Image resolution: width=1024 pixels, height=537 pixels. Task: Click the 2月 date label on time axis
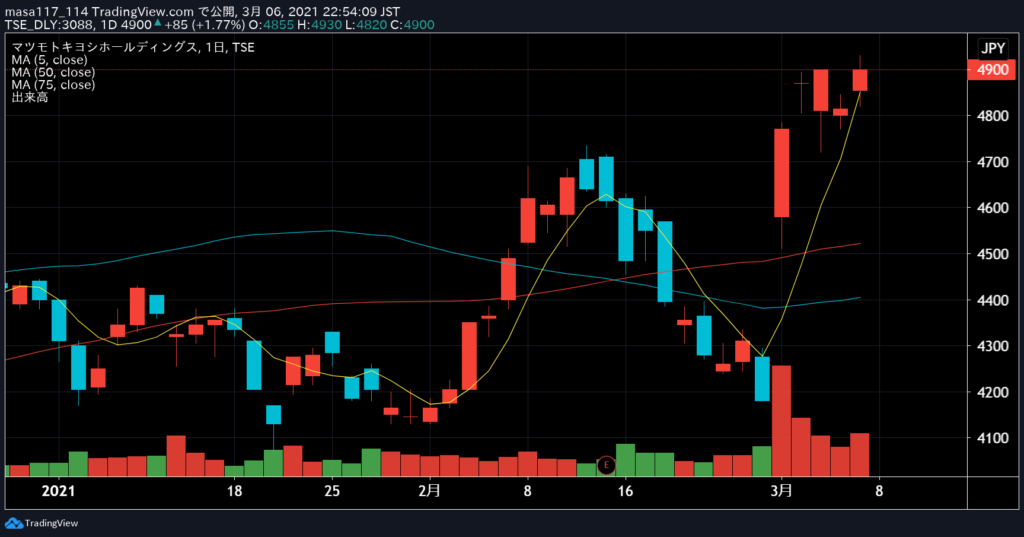(x=430, y=491)
